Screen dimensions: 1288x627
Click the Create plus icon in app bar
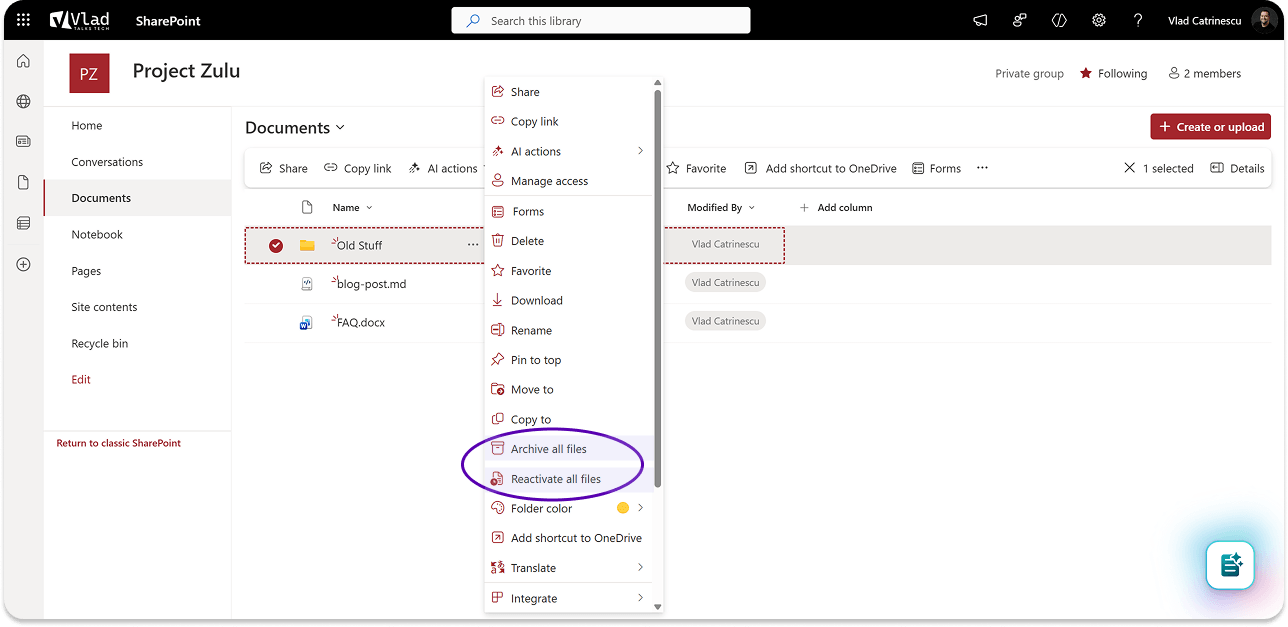click(23, 264)
